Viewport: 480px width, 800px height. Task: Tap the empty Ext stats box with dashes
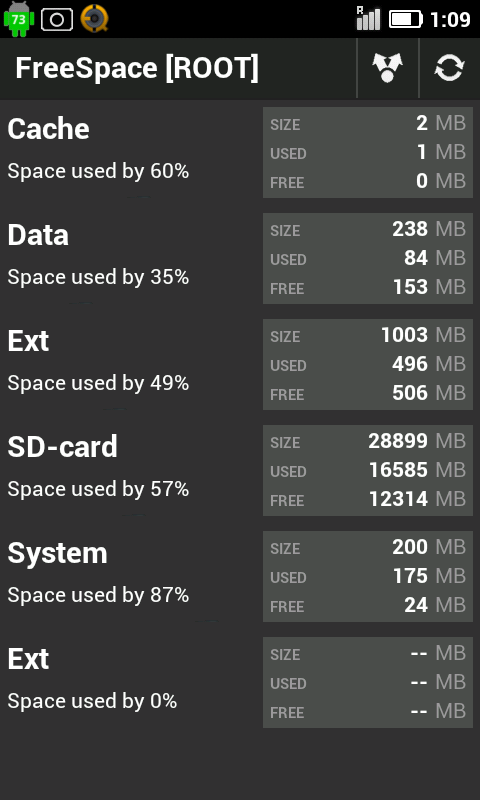pyautogui.click(x=368, y=683)
